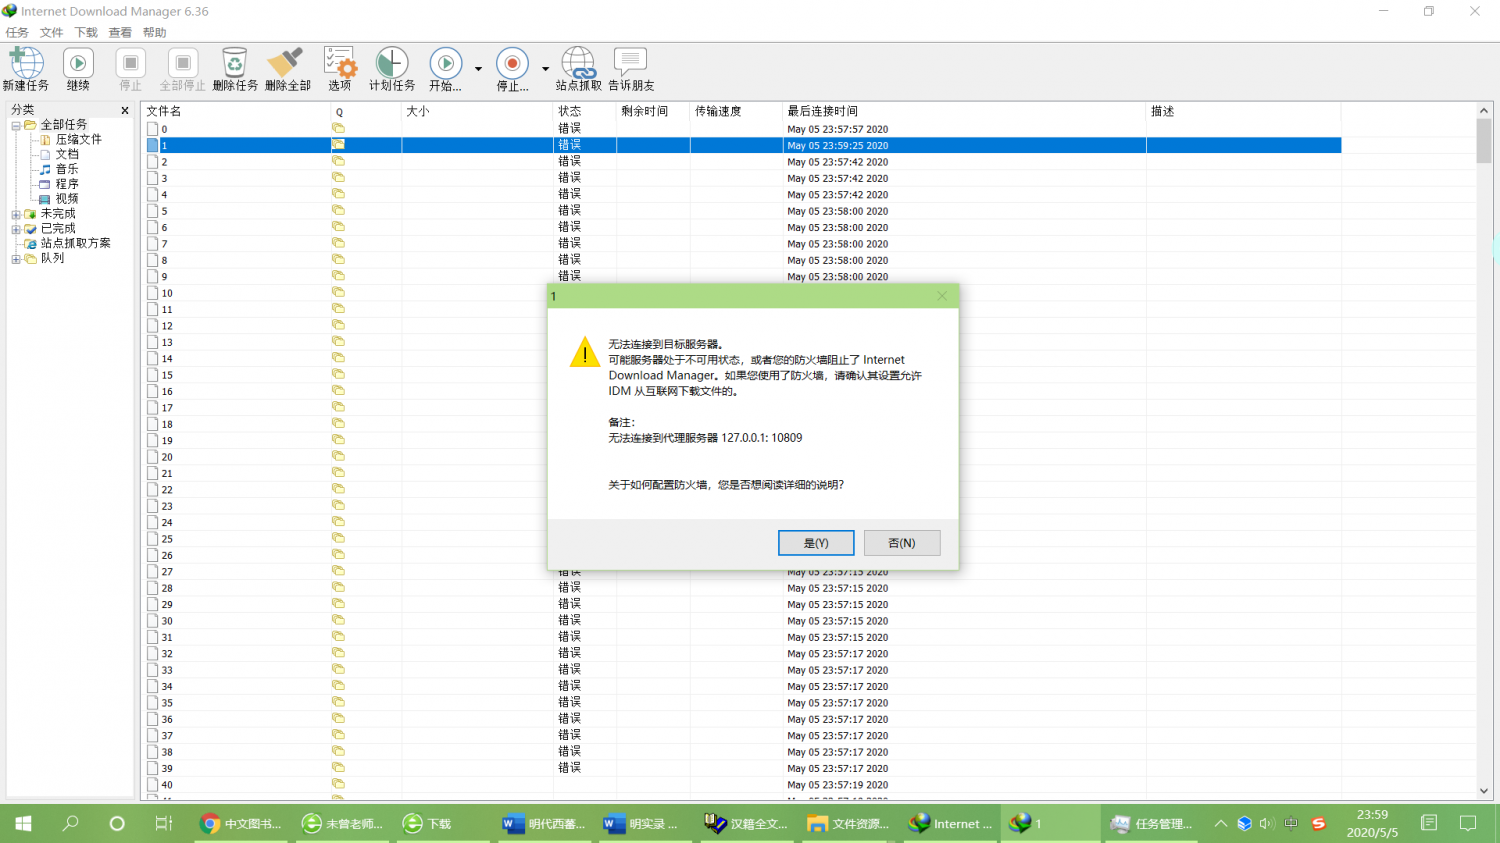
Task: Click the 新建任务 toolbar icon
Action: (26, 68)
